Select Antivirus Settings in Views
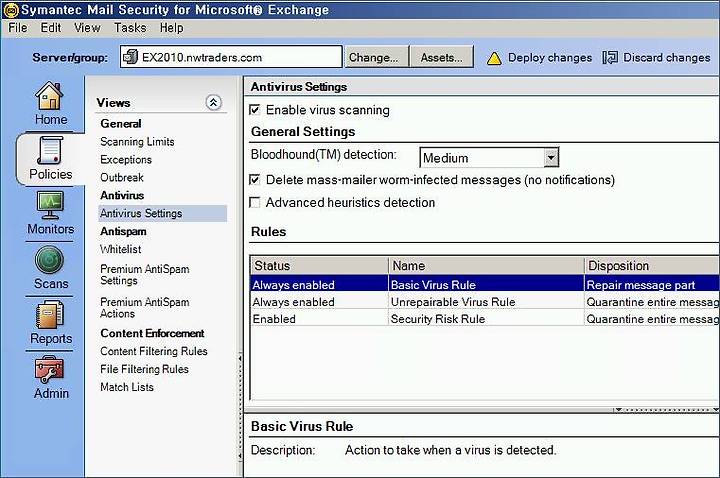This screenshot has width=720, height=478. coord(163,214)
